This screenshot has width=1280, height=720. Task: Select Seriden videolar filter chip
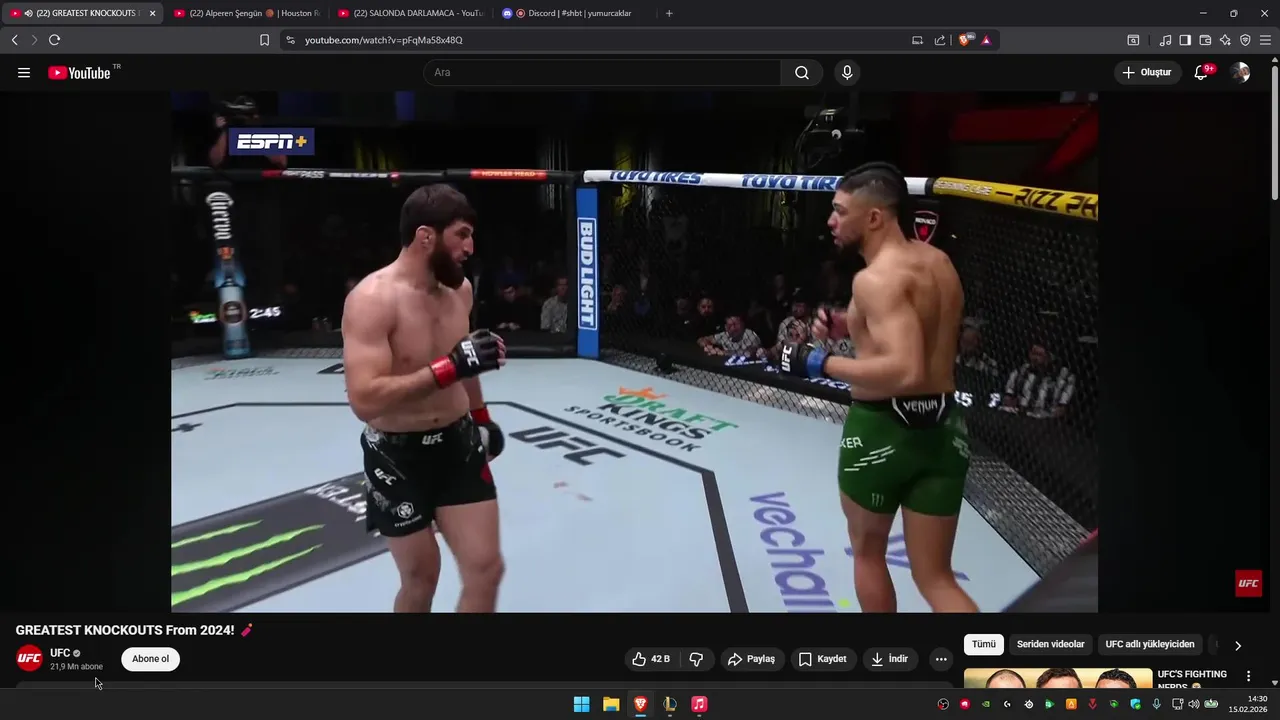(x=1050, y=645)
